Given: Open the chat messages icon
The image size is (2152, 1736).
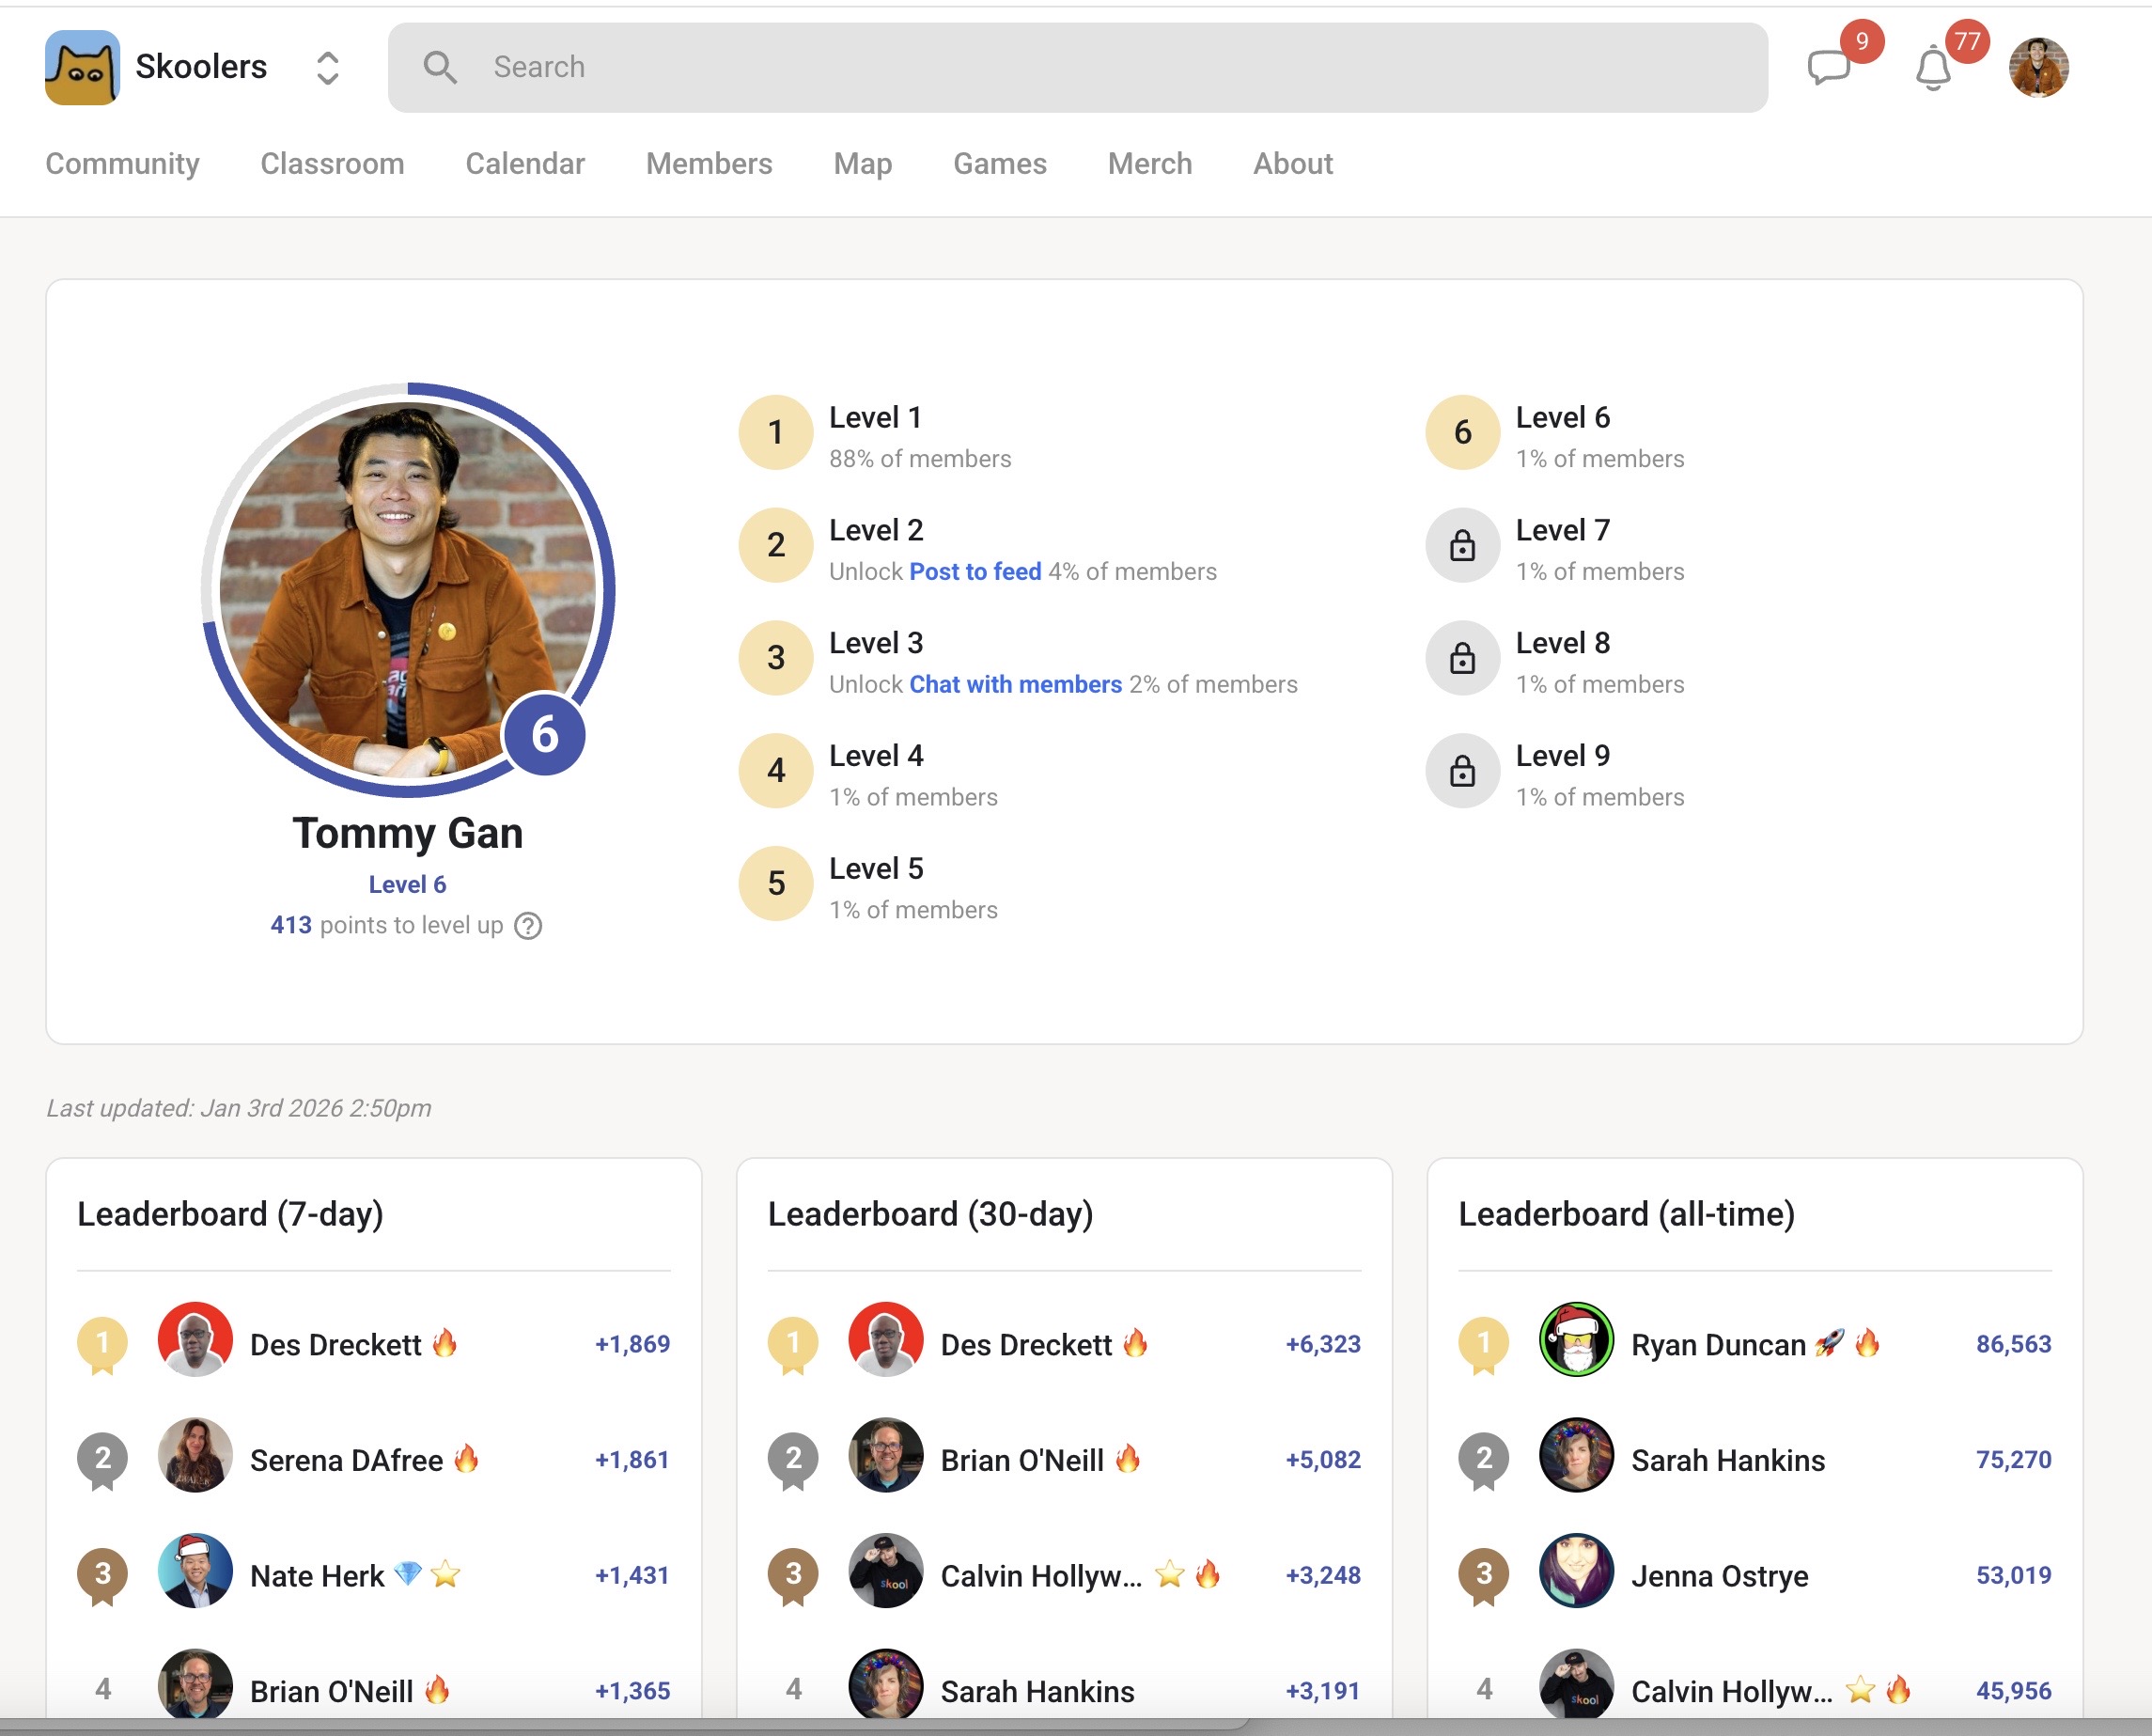Looking at the screenshot, I should [x=1829, y=68].
